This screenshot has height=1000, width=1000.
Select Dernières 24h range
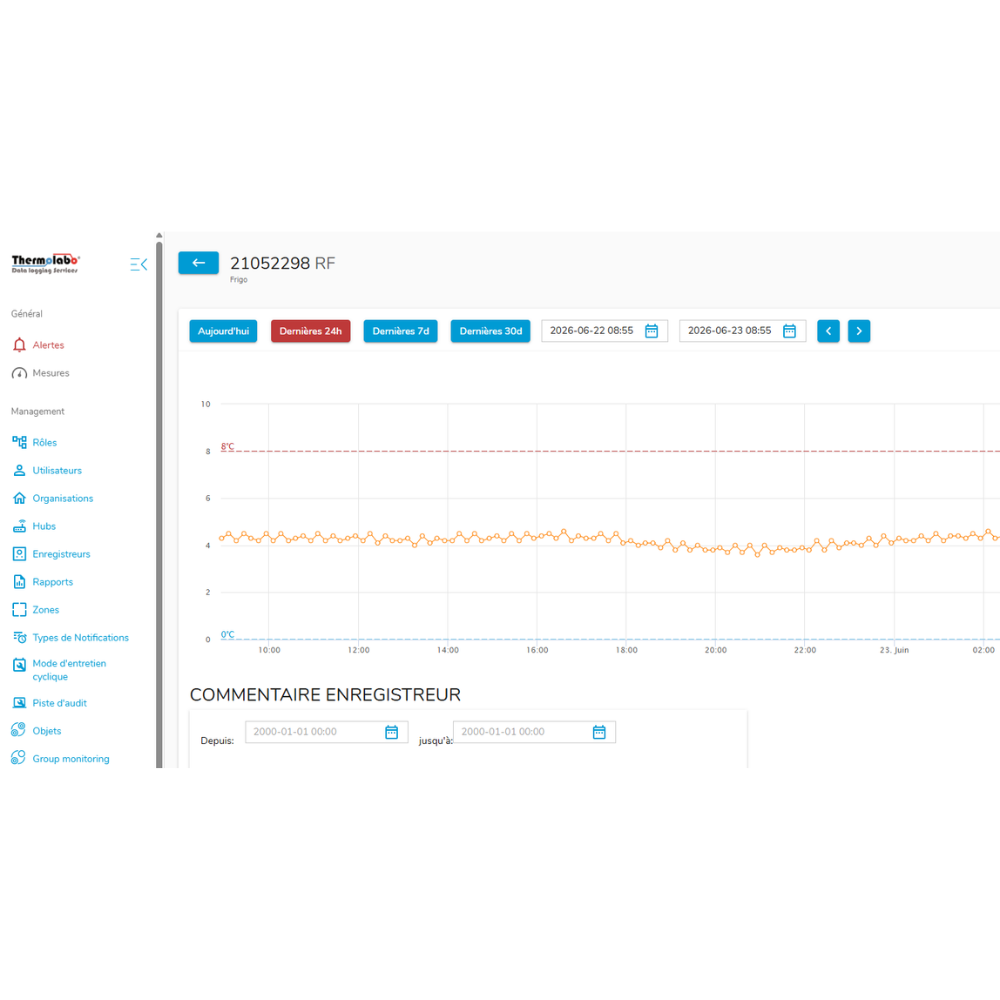pos(311,331)
